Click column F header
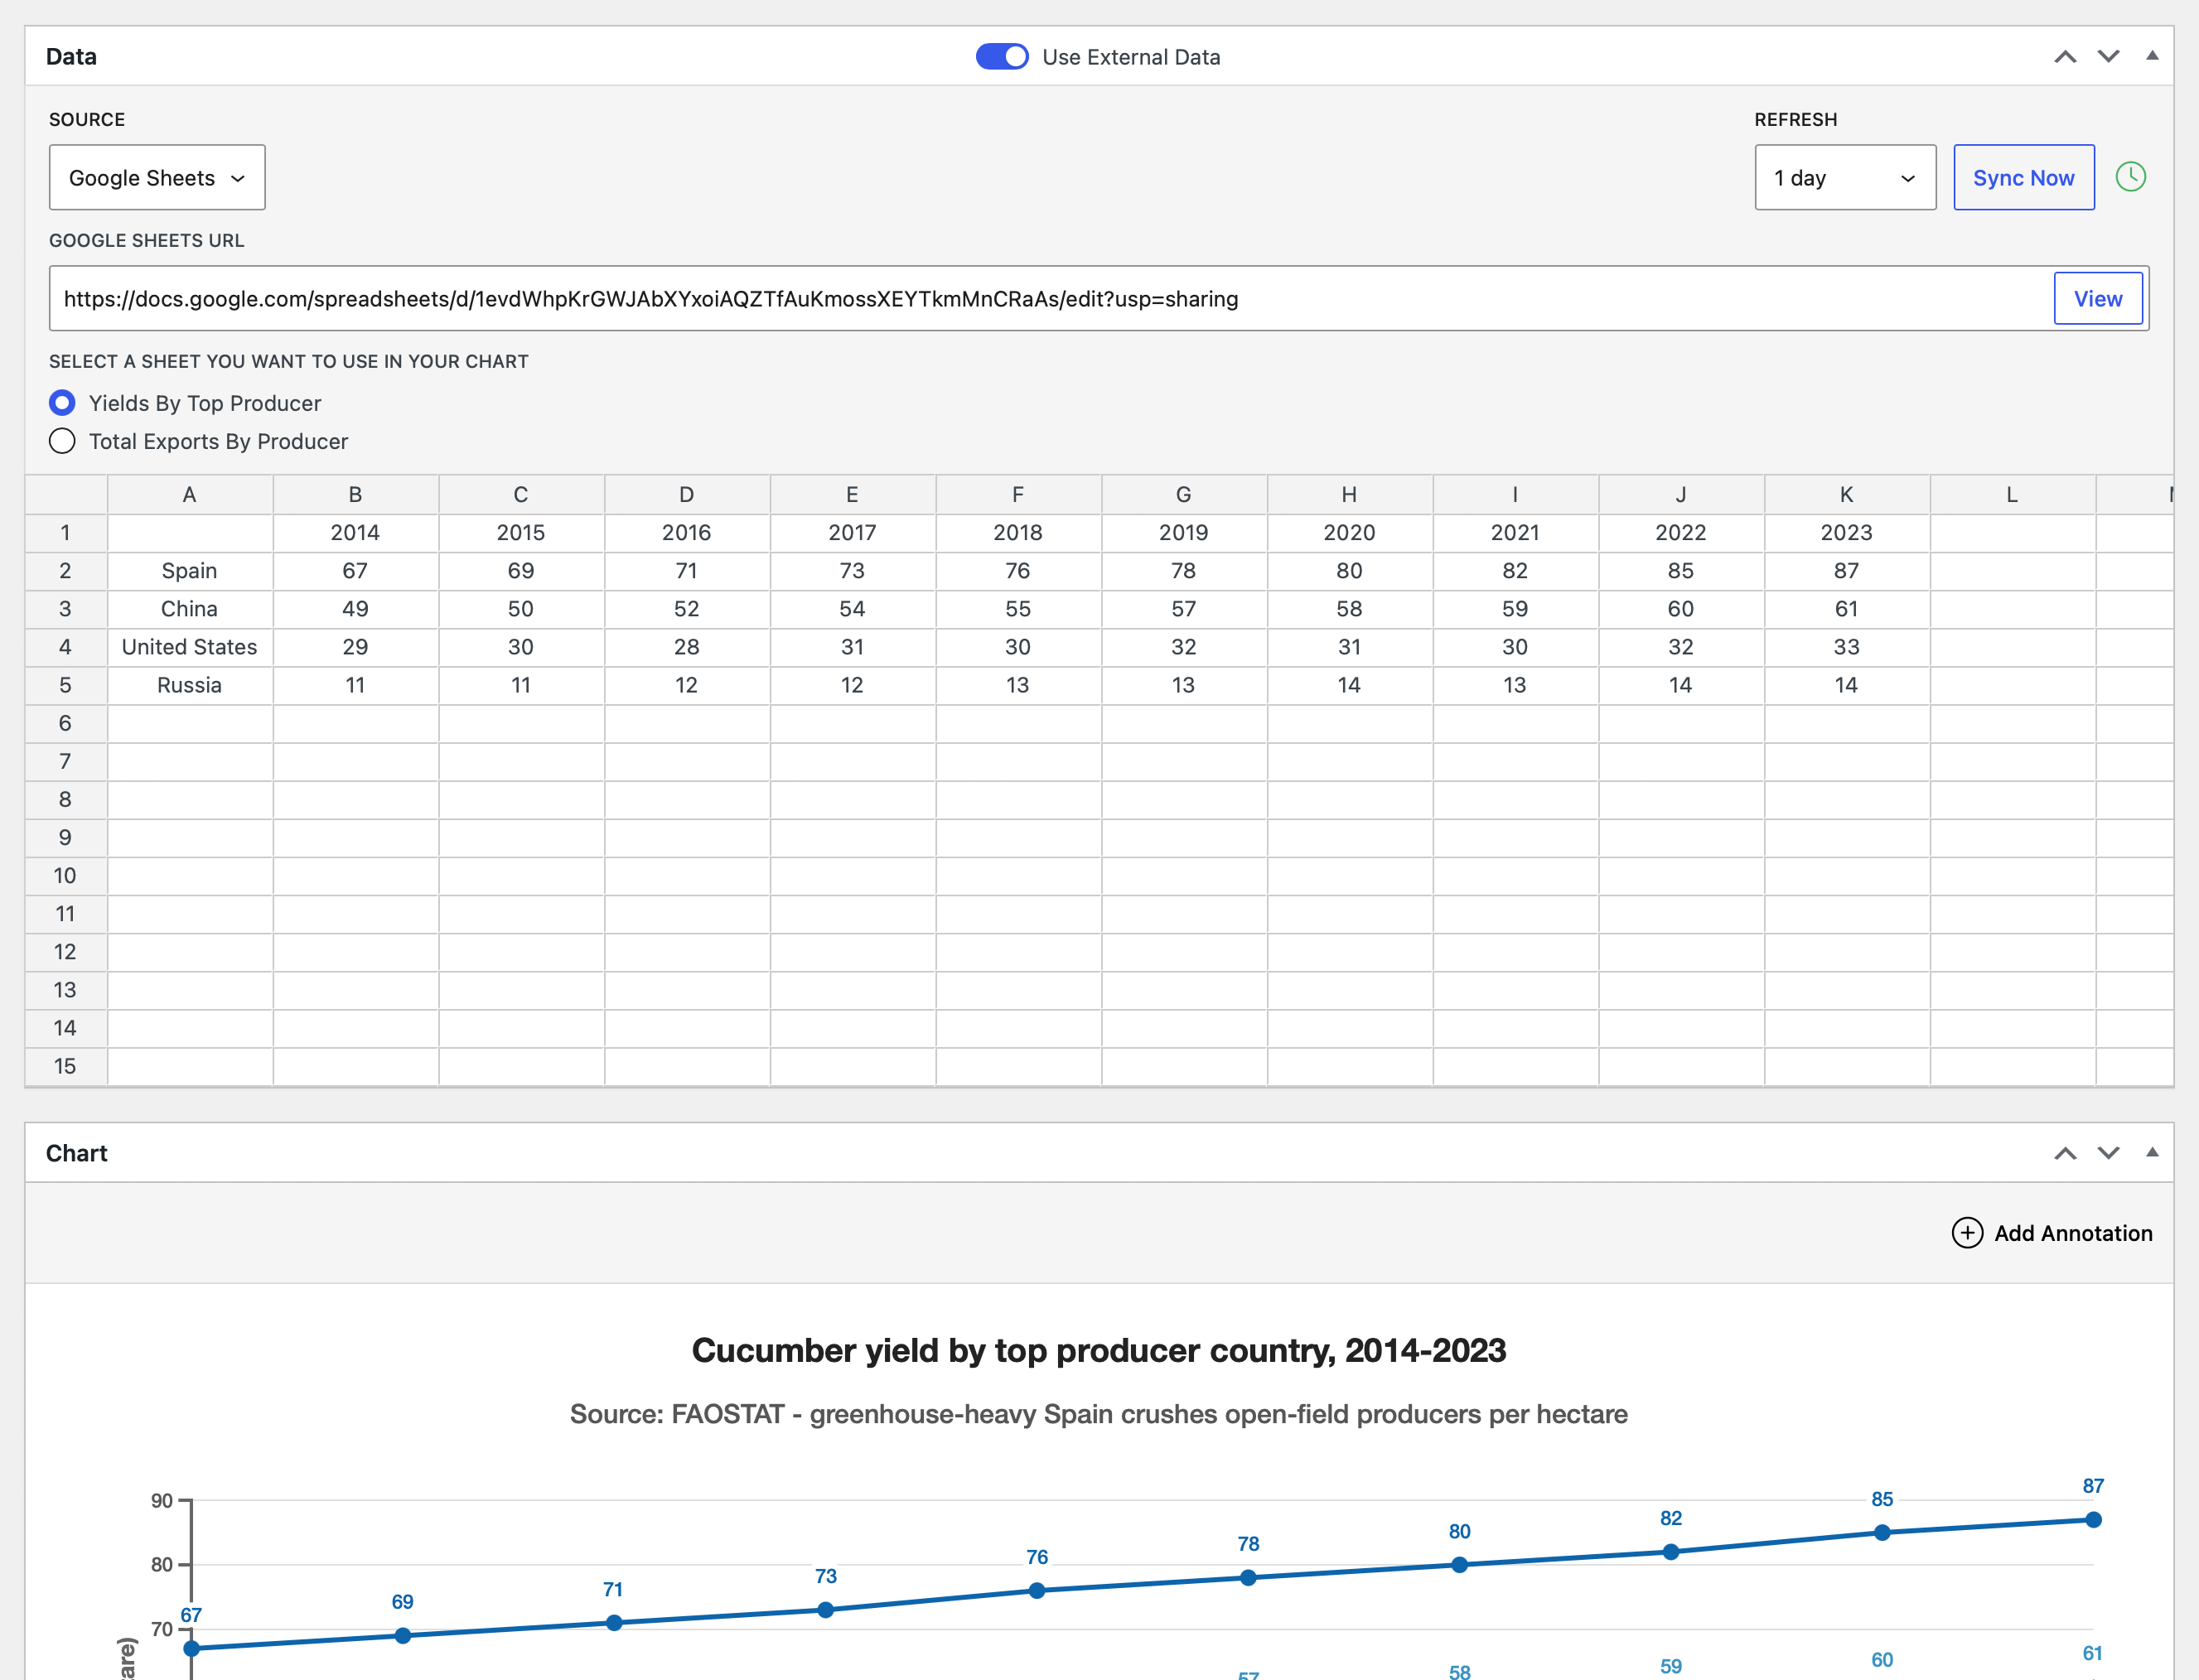 [x=1018, y=495]
